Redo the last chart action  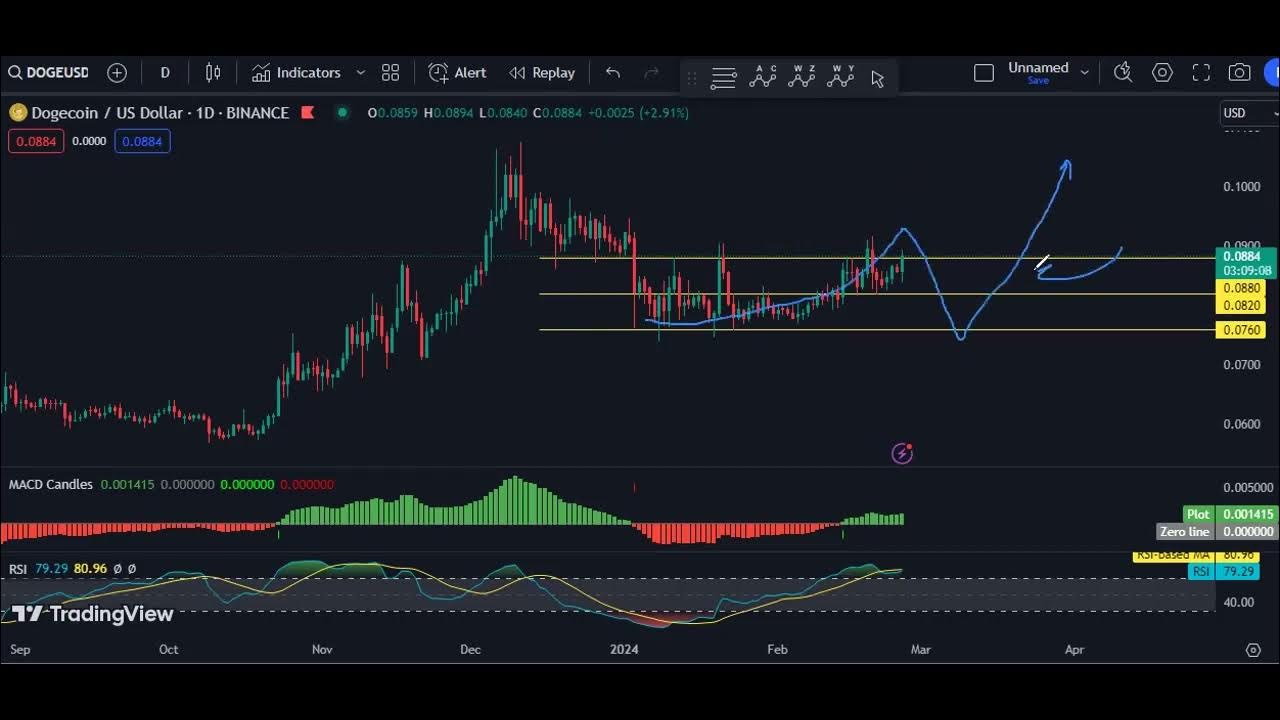[x=651, y=73]
